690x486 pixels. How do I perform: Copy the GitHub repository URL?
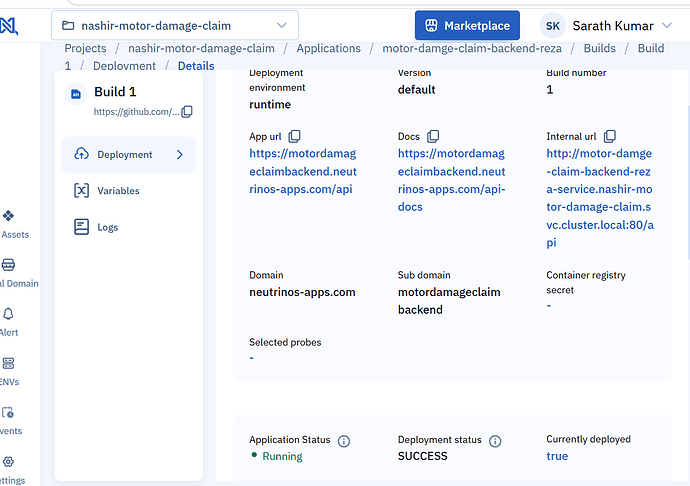[x=187, y=112]
